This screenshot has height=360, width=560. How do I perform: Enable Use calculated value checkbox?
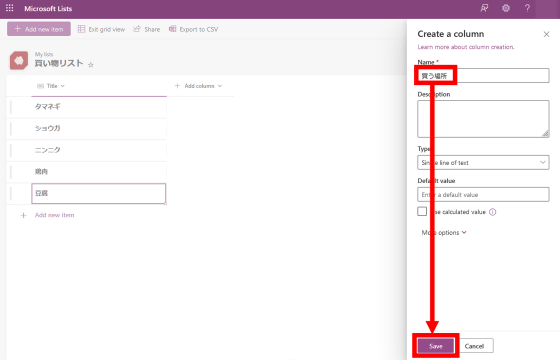[422, 211]
